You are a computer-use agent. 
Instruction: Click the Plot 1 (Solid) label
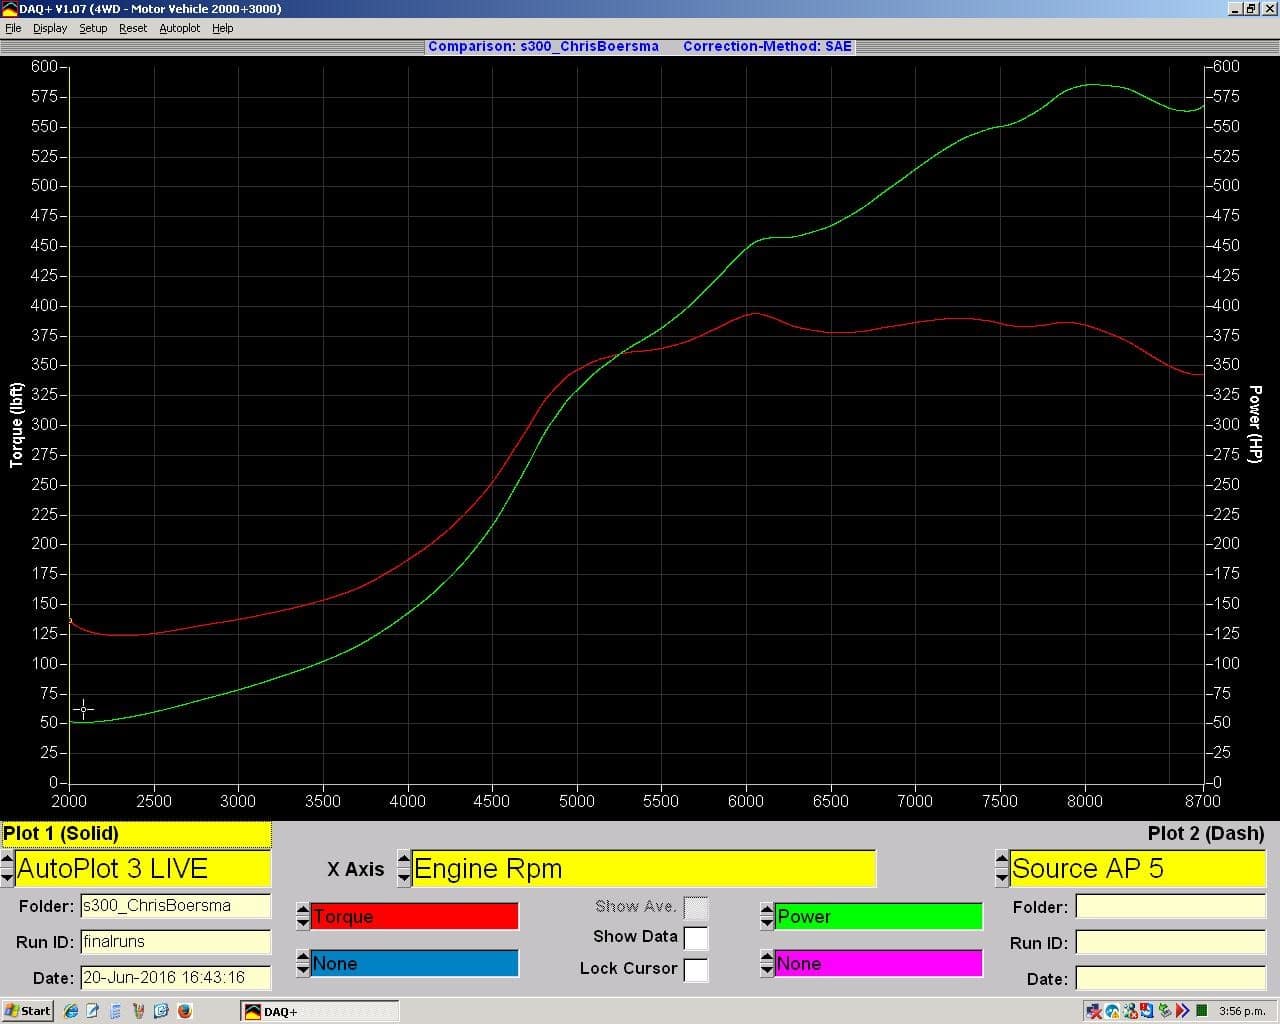(x=135, y=834)
